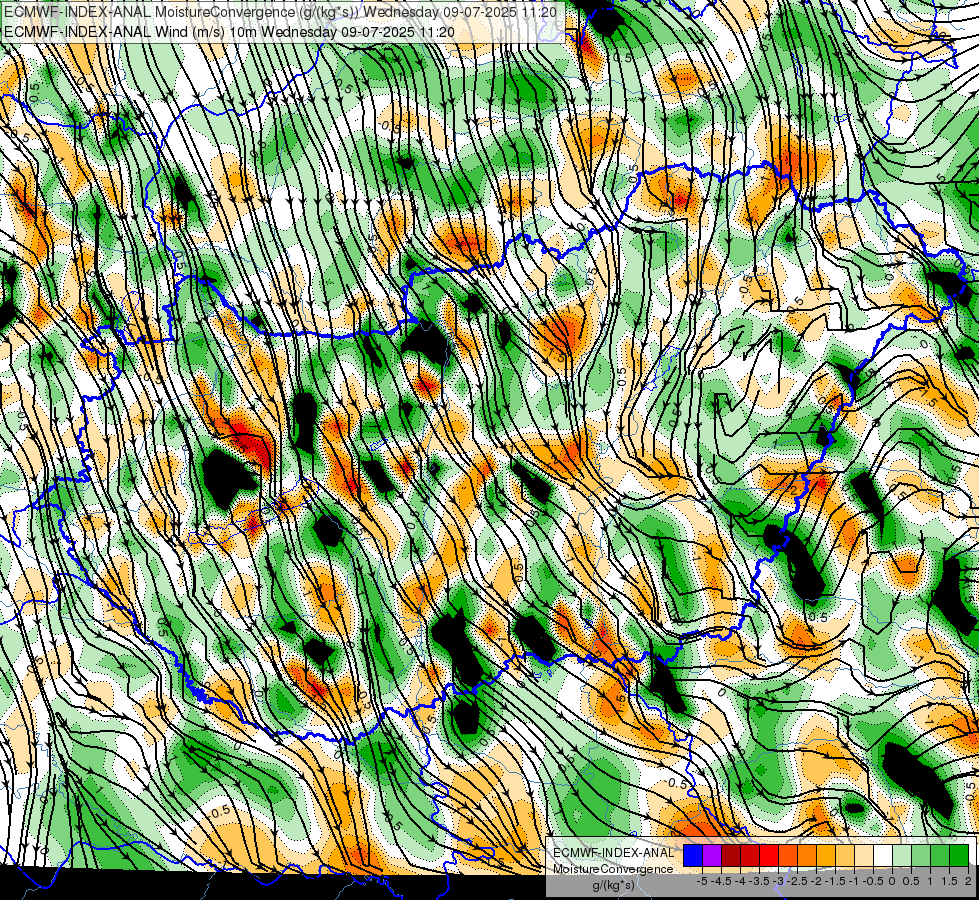Select the darkest green swatch, 1.5 to 2
Viewport: 979px width, 900px height.
click(x=959, y=856)
